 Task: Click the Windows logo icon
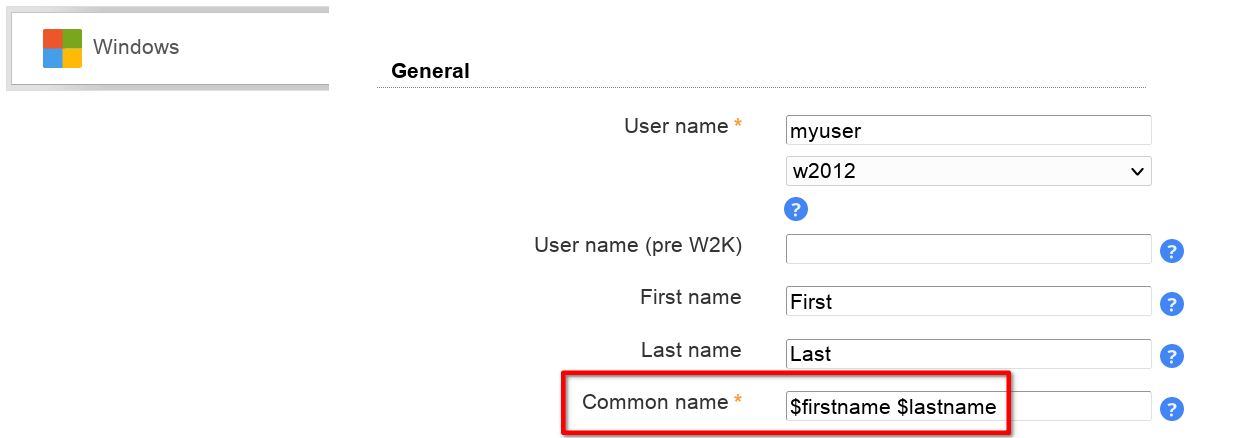pos(62,48)
